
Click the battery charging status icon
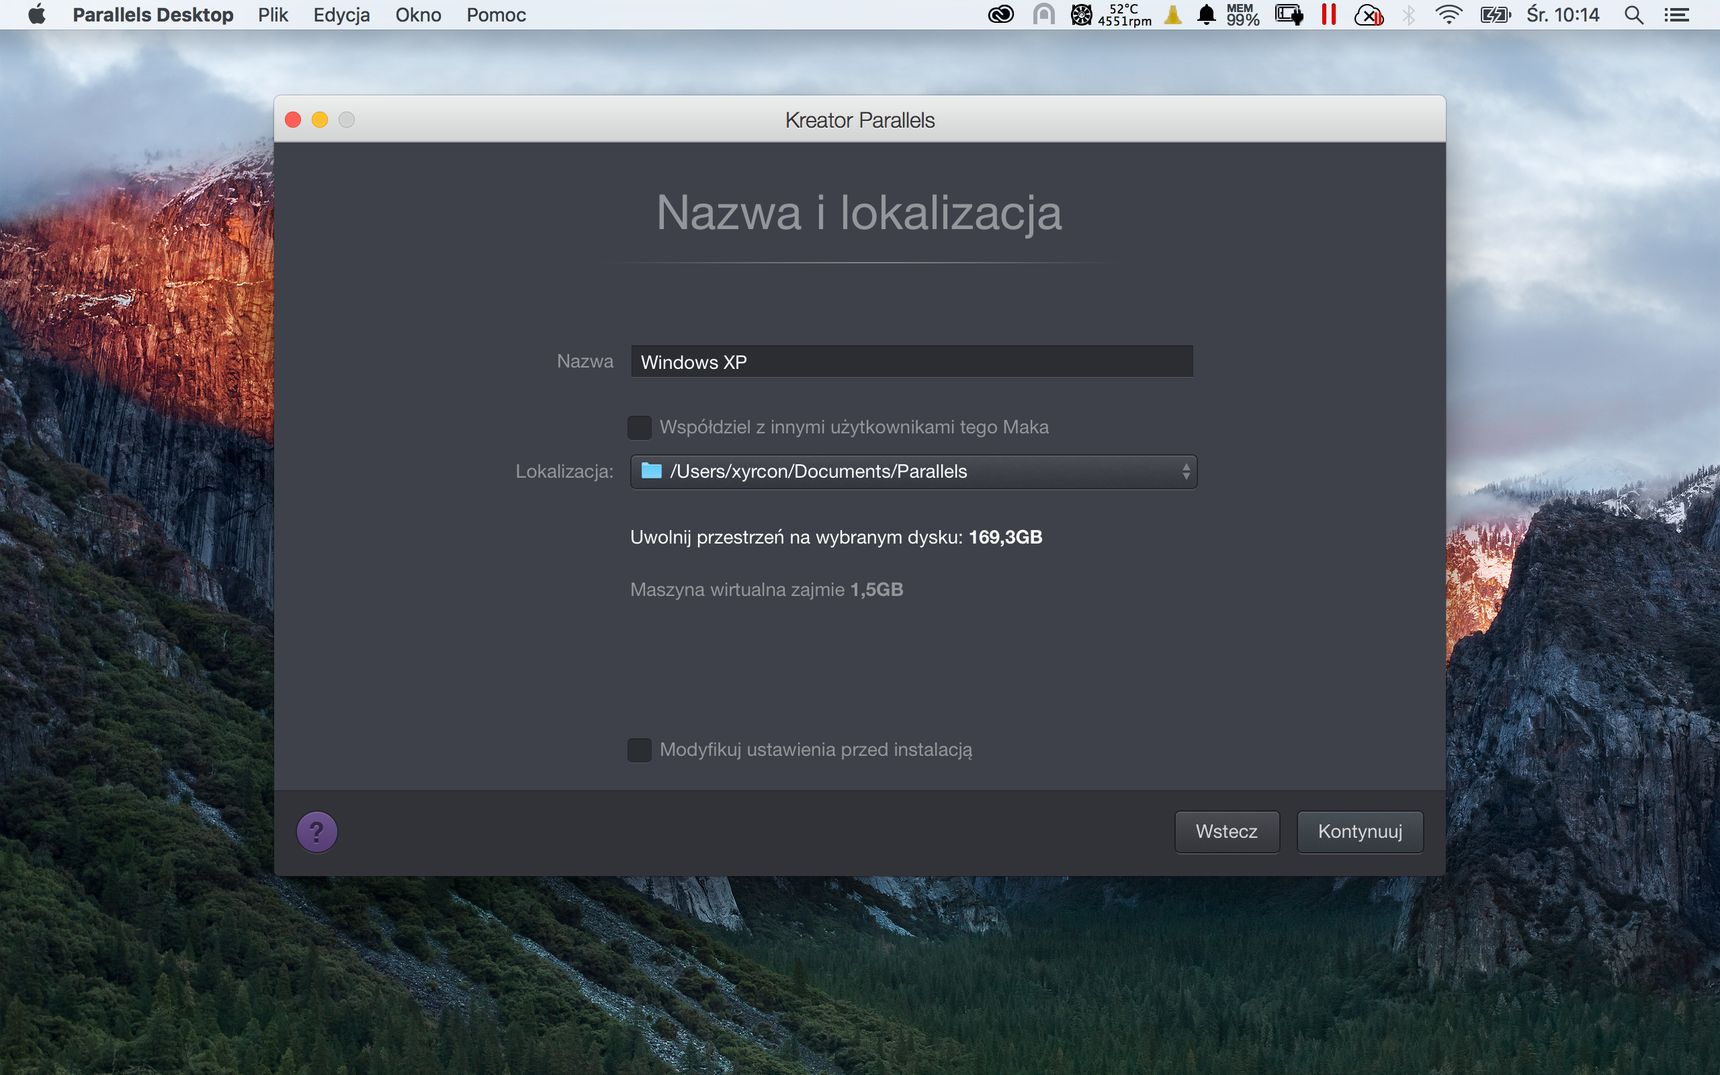coord(1495,14)
